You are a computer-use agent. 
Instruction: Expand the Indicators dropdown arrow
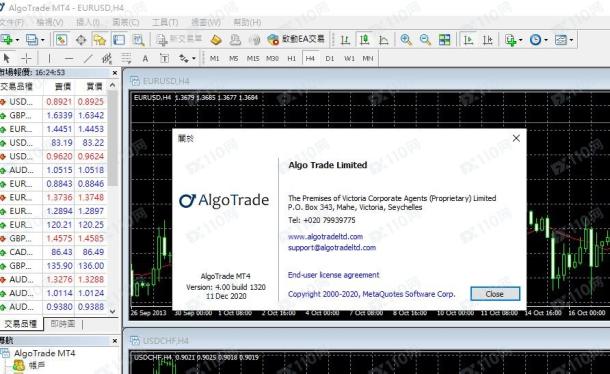(x=521, y=40)
